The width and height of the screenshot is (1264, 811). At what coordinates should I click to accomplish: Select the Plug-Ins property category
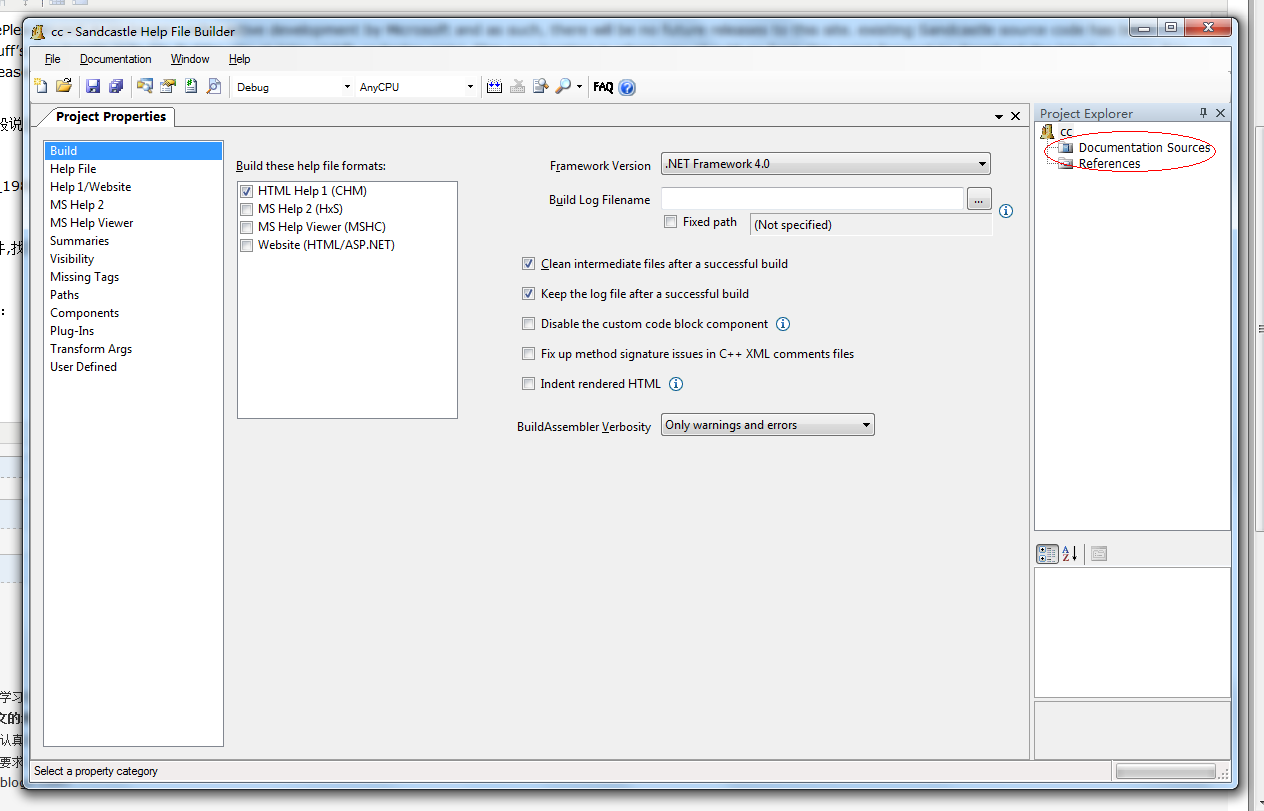[133, 331]
